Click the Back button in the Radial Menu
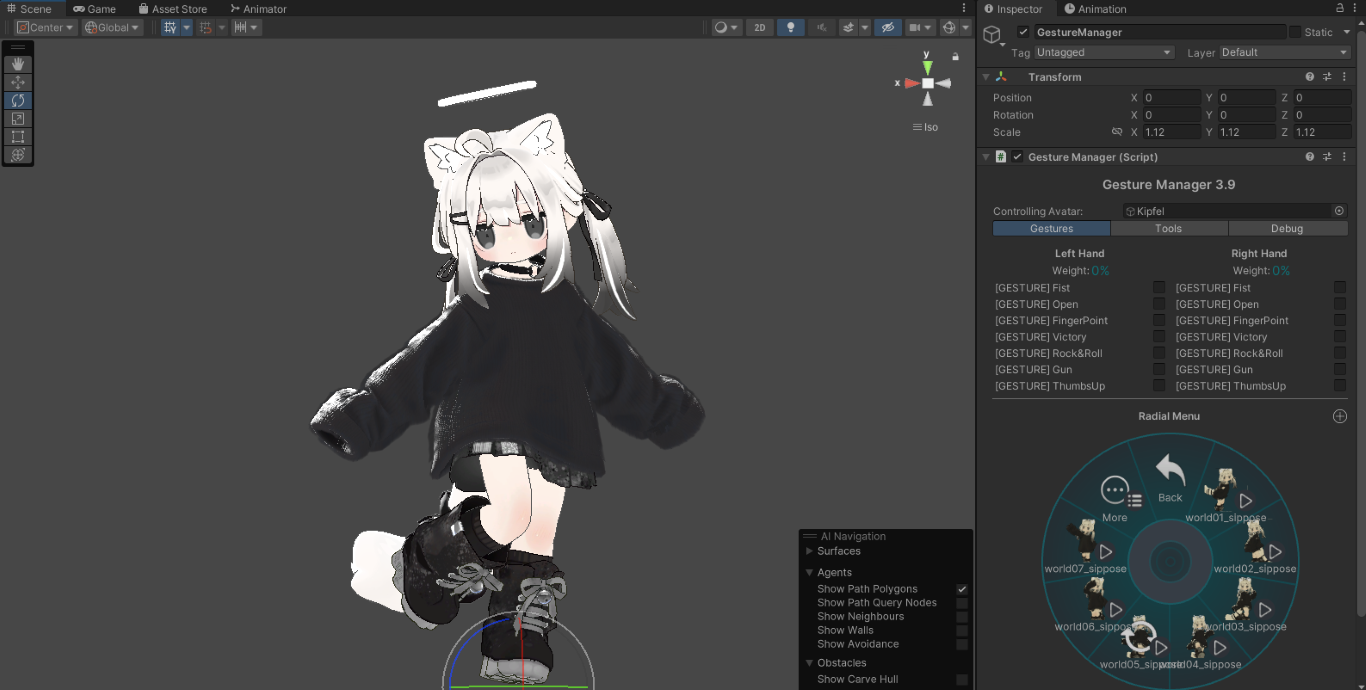Viewport: 1366px width, 690px height. tap(1170, 472)
